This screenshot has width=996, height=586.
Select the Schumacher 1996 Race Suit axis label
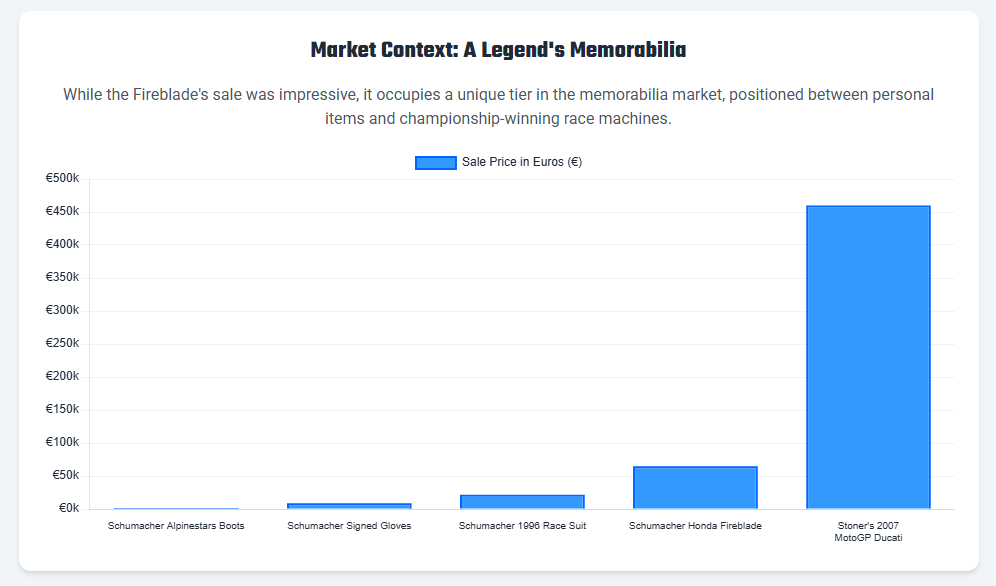coord(522,525)
